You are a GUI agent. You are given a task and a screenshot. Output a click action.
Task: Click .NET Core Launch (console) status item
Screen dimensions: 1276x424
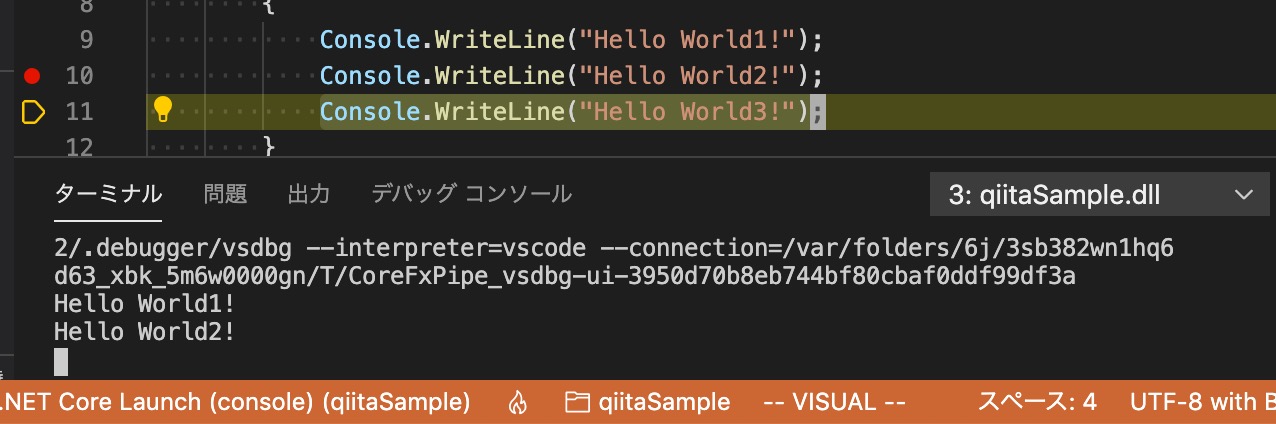(x=236, y=402)
